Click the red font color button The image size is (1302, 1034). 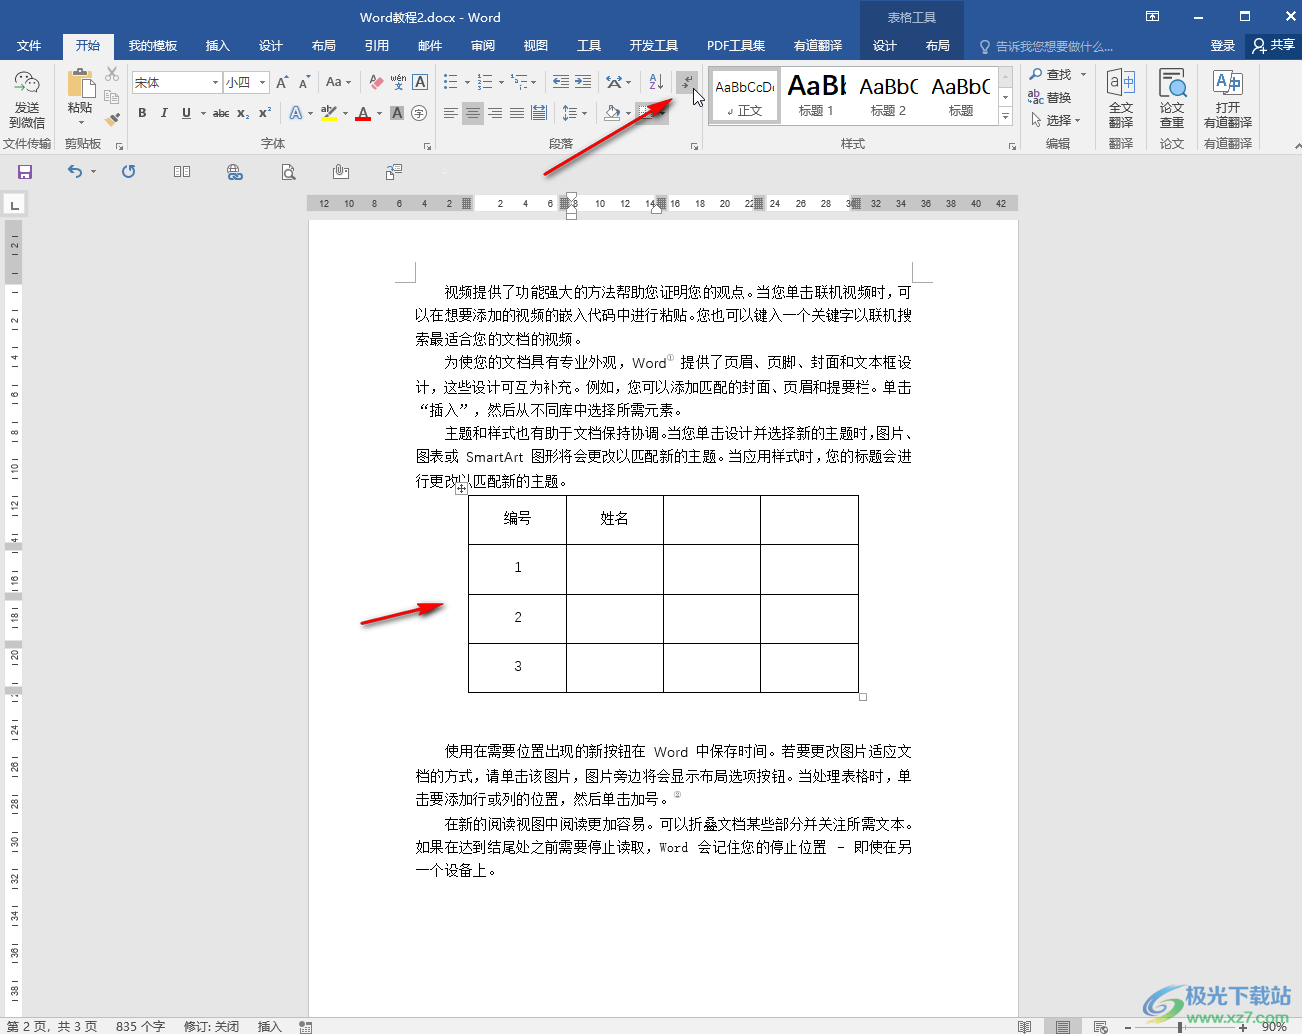pyautogui.click(x=363, y=113)
